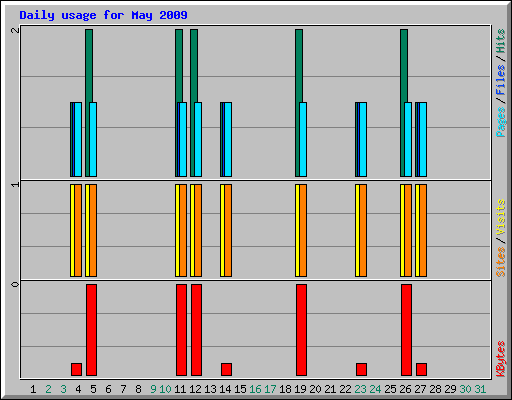Click day label "11" on the x-axis

[x=180, y=389]
